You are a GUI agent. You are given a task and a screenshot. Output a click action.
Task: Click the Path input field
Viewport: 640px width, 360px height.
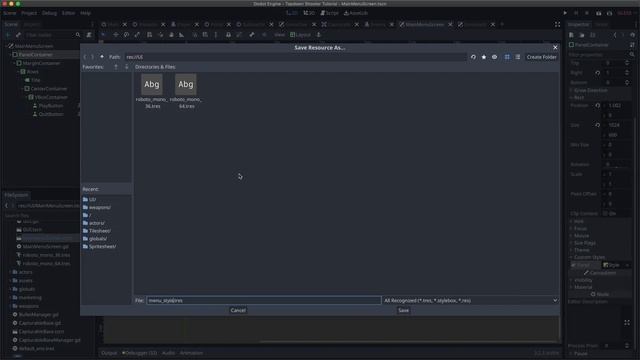pos(295,57)
